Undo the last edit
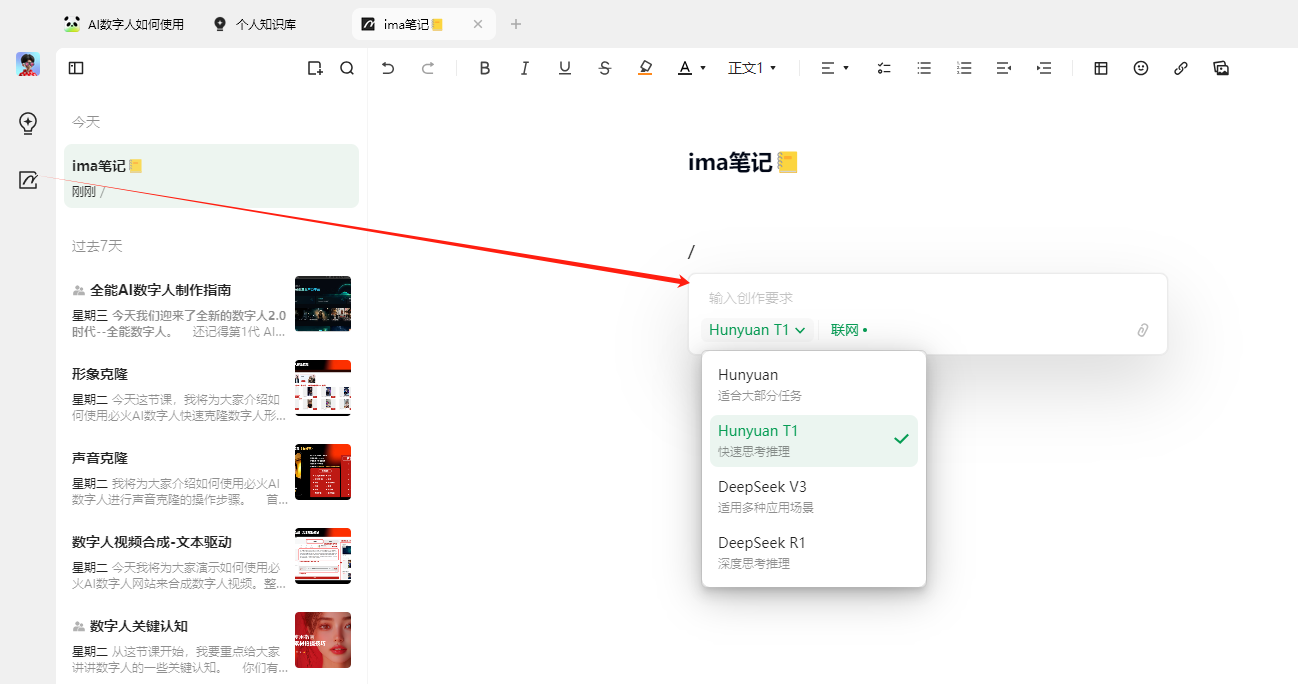This screenshot has height=684, width=1298. pyautogui.click(x=388, y=68)
